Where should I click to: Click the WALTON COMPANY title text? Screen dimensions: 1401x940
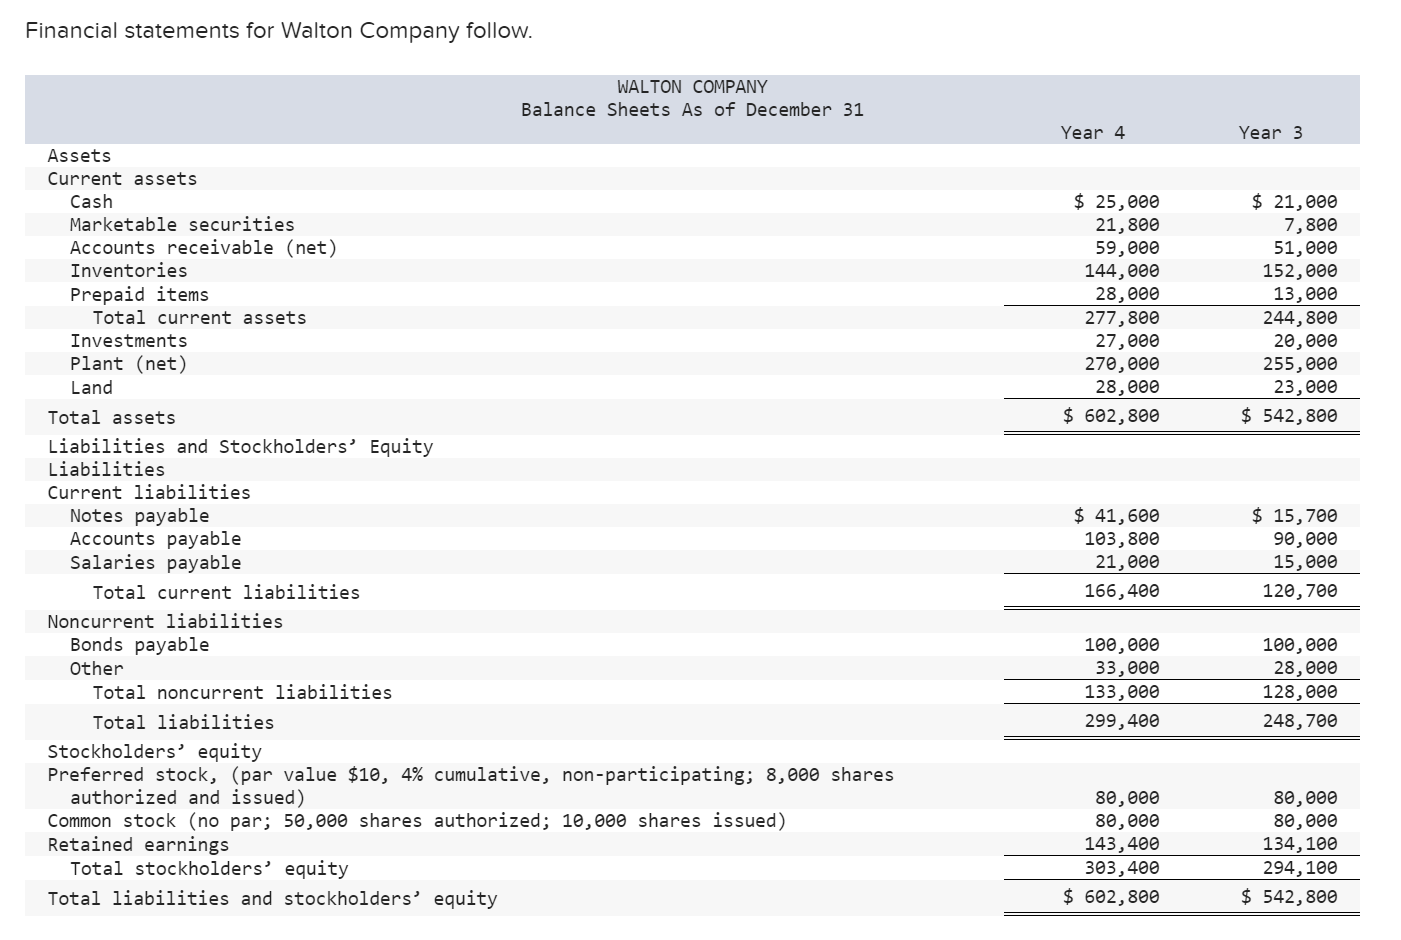tap(692, 86)
